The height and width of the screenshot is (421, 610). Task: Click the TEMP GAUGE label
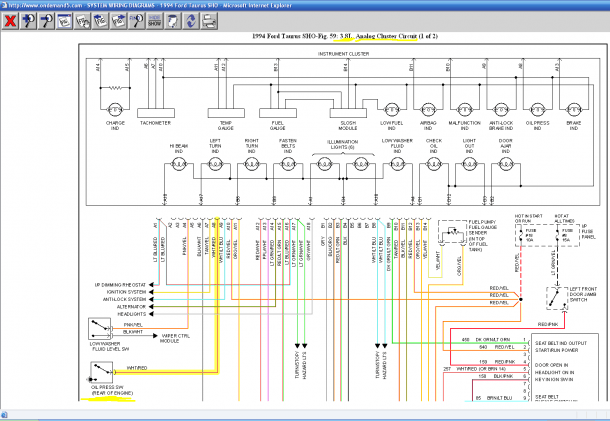click(226, 125)
